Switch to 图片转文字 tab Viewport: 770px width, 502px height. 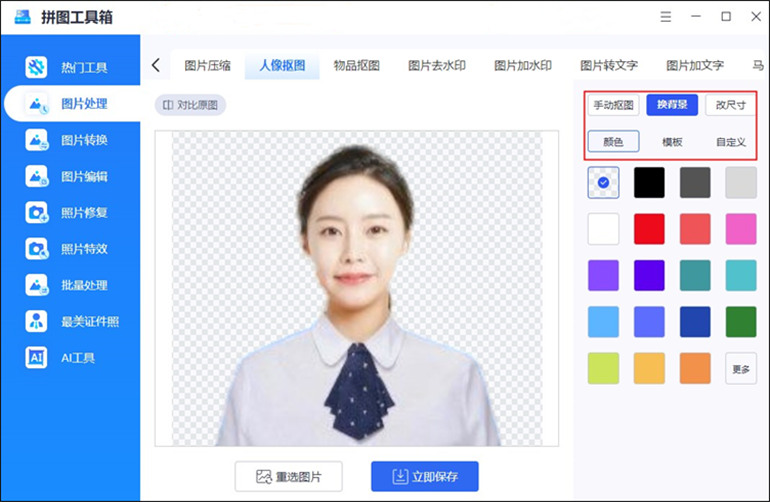point(609,65)
